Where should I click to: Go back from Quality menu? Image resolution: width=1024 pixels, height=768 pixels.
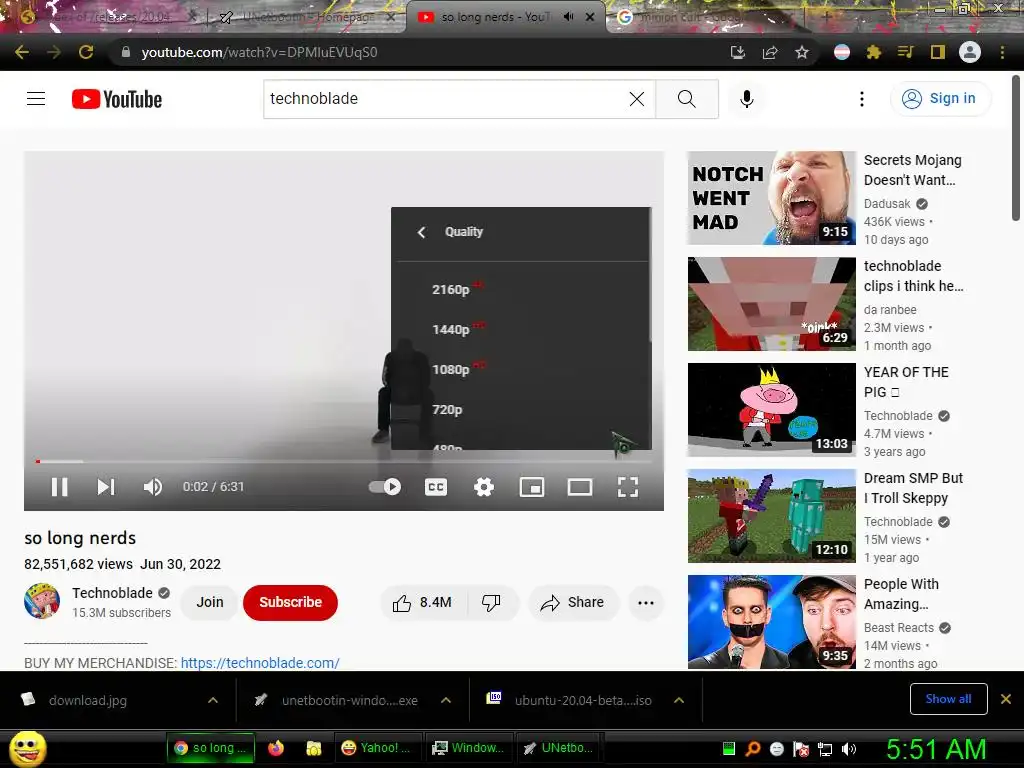click(x=421, y=232)
